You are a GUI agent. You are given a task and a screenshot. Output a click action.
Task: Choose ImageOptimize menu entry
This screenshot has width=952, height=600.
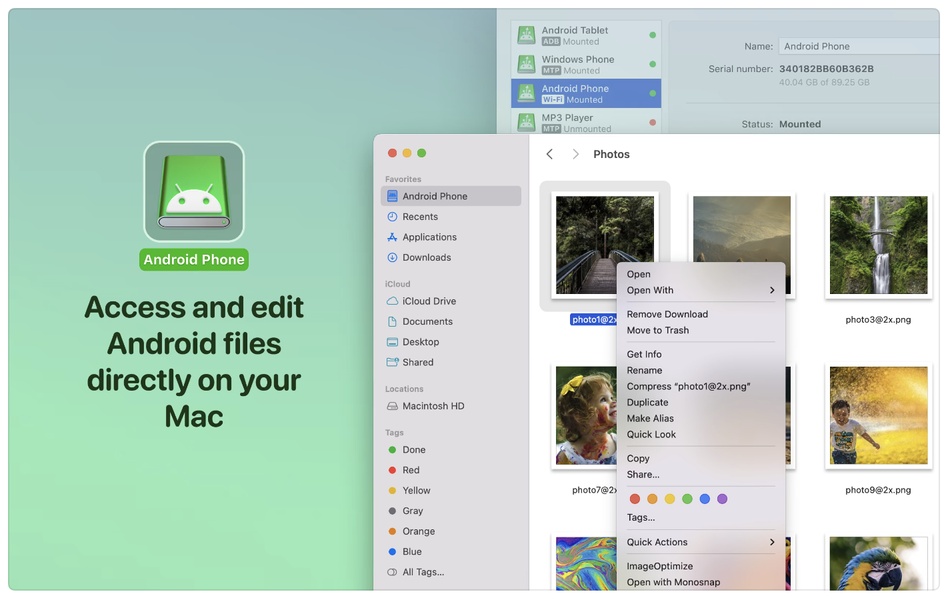701,566
